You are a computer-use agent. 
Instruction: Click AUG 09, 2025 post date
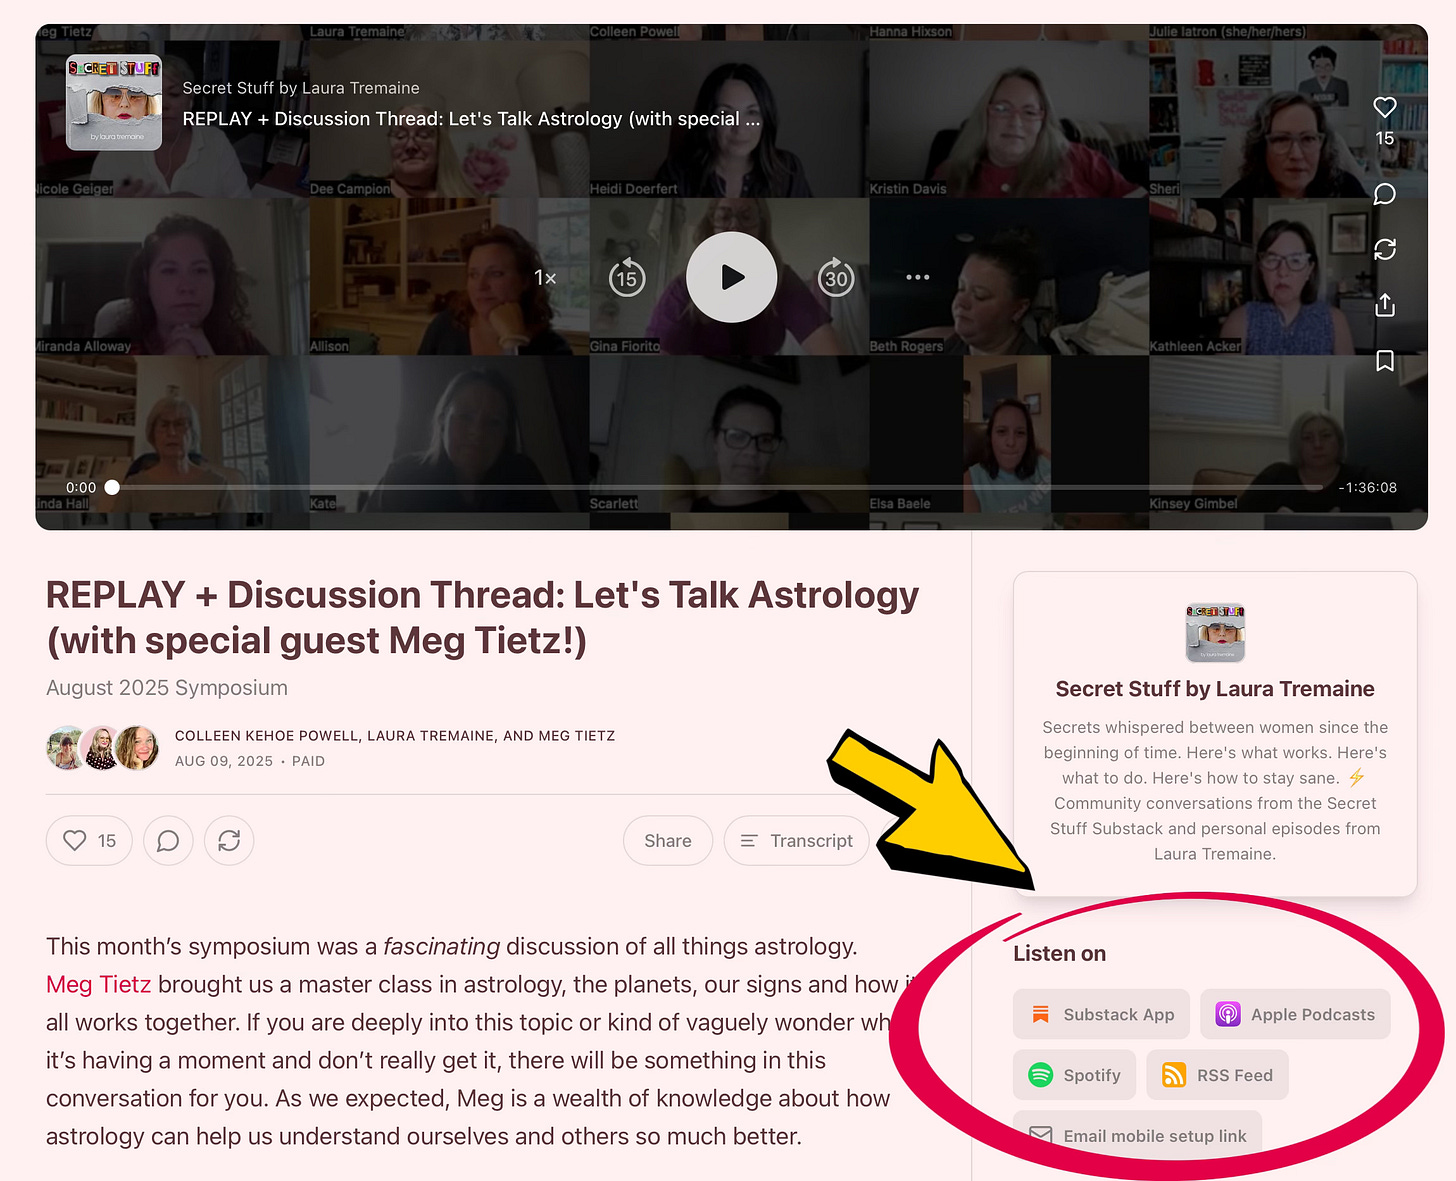click(224, 761)
